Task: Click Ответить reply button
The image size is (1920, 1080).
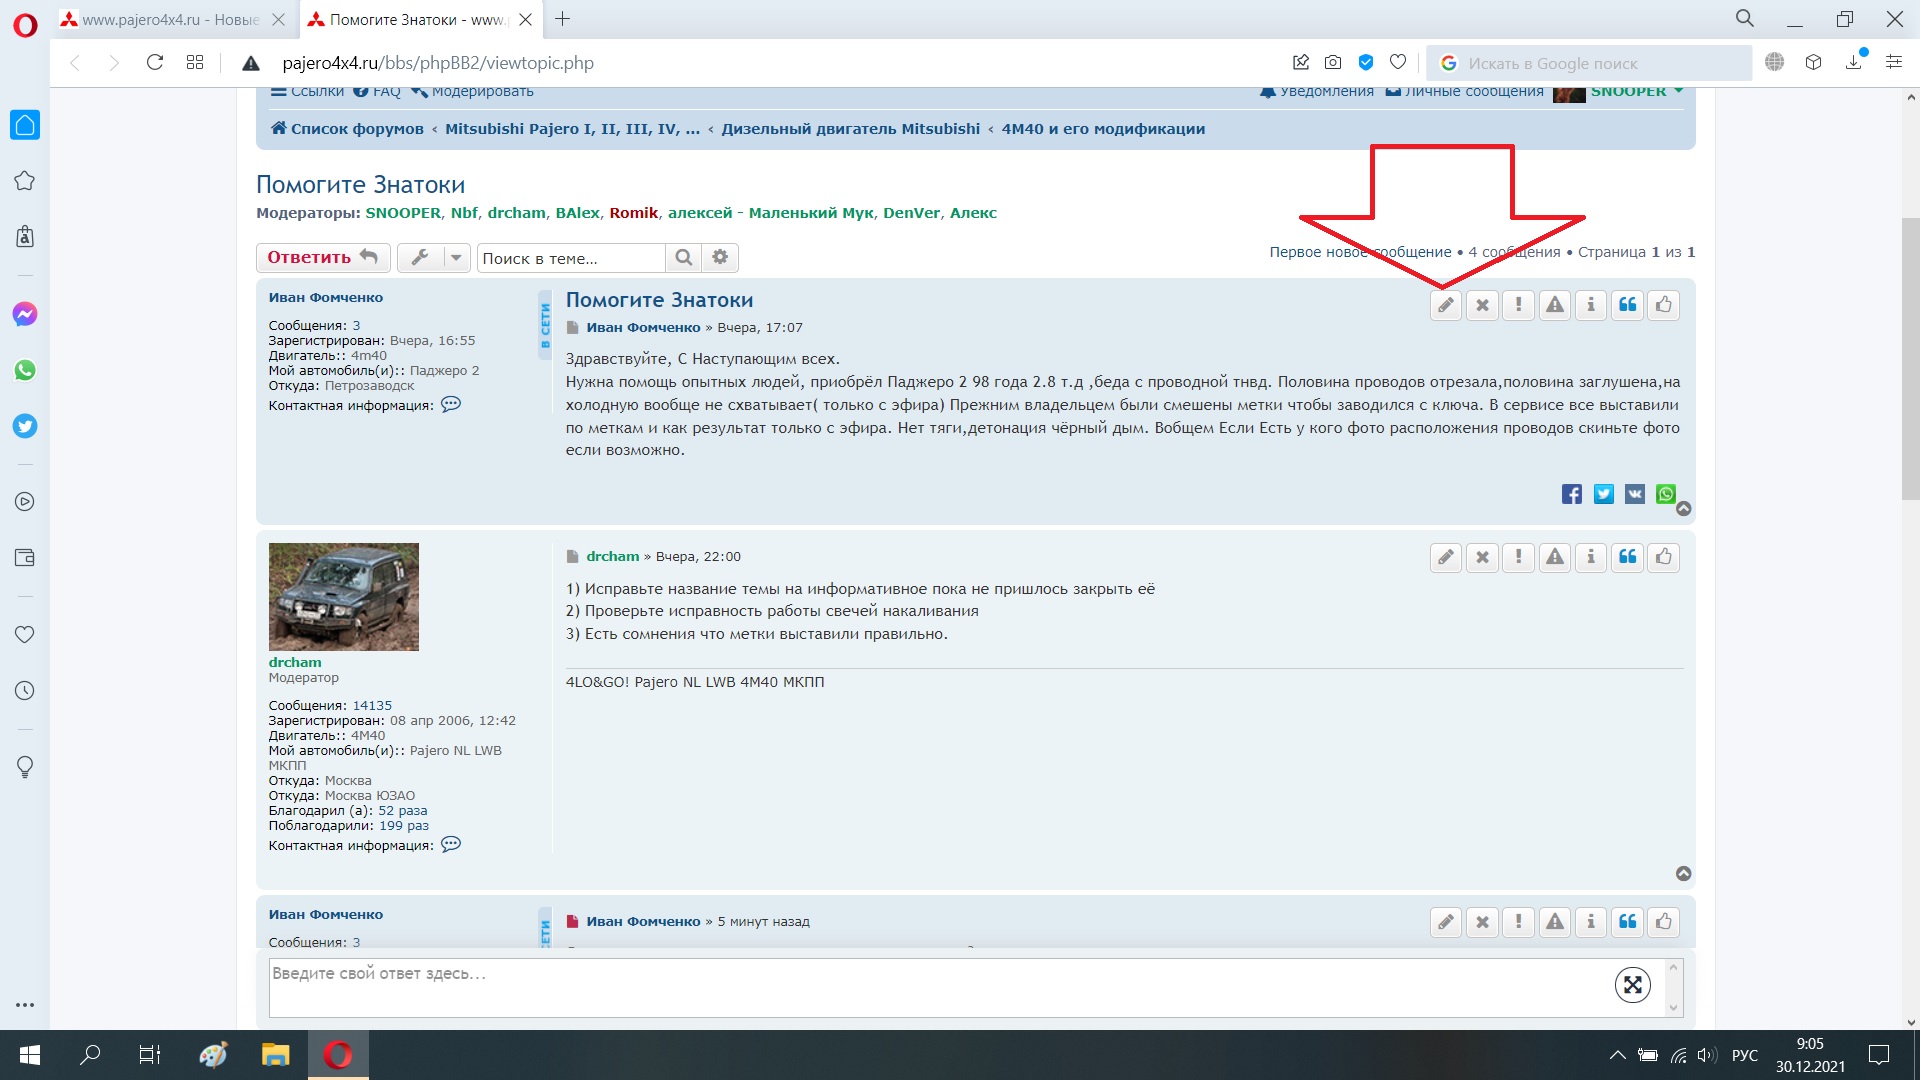Action: (x=322, y=258)
